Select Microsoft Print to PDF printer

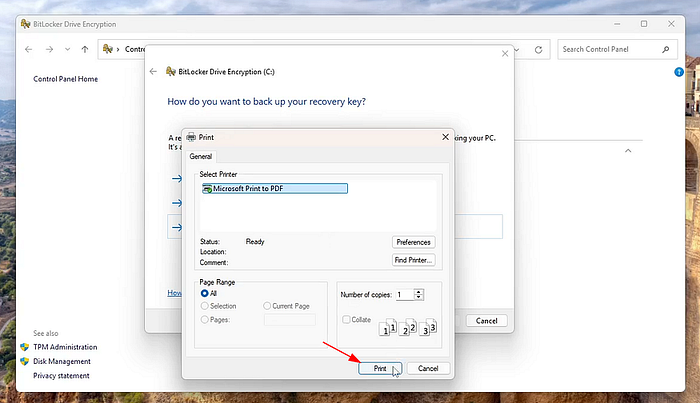(x=275, y=188)
